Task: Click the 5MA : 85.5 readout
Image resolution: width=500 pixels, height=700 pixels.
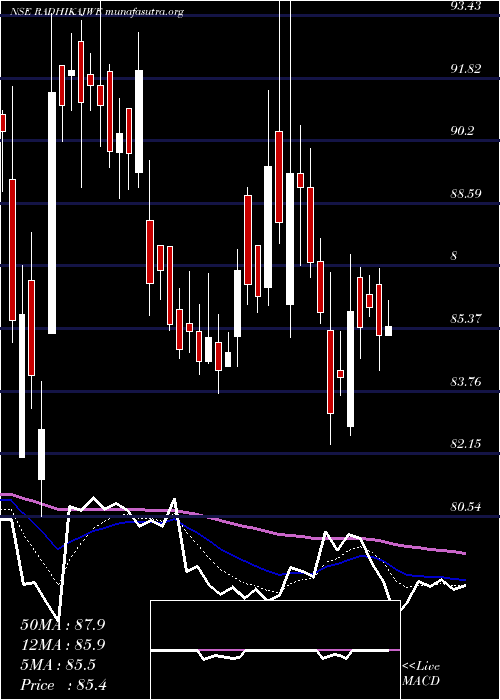Action: click(x=58, y=665)
